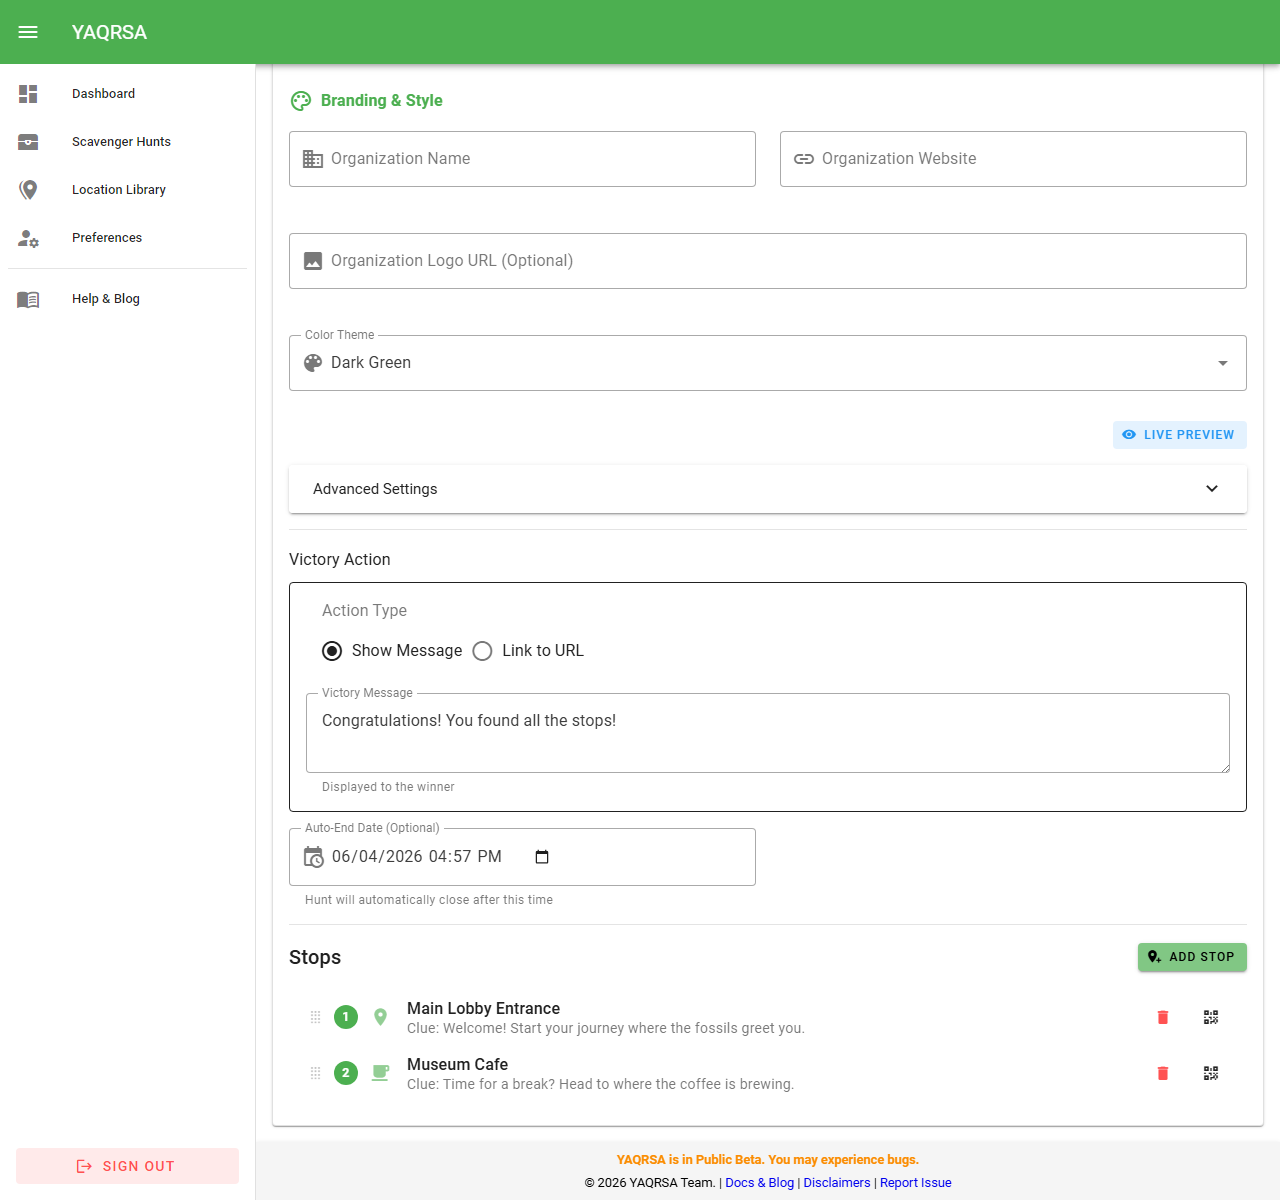Delete the Main Lobby Entrance stop

pyautogui.click(x=1163, y=1017)
